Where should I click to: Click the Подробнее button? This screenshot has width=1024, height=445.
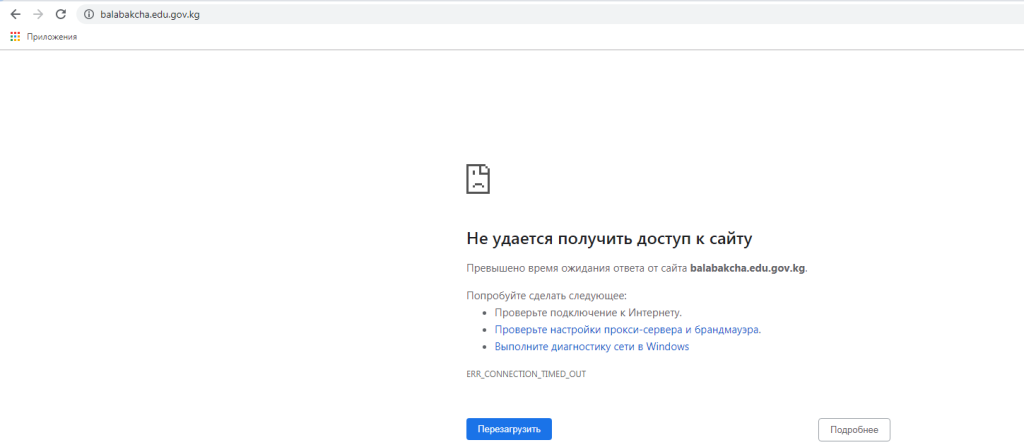[853, 429]
